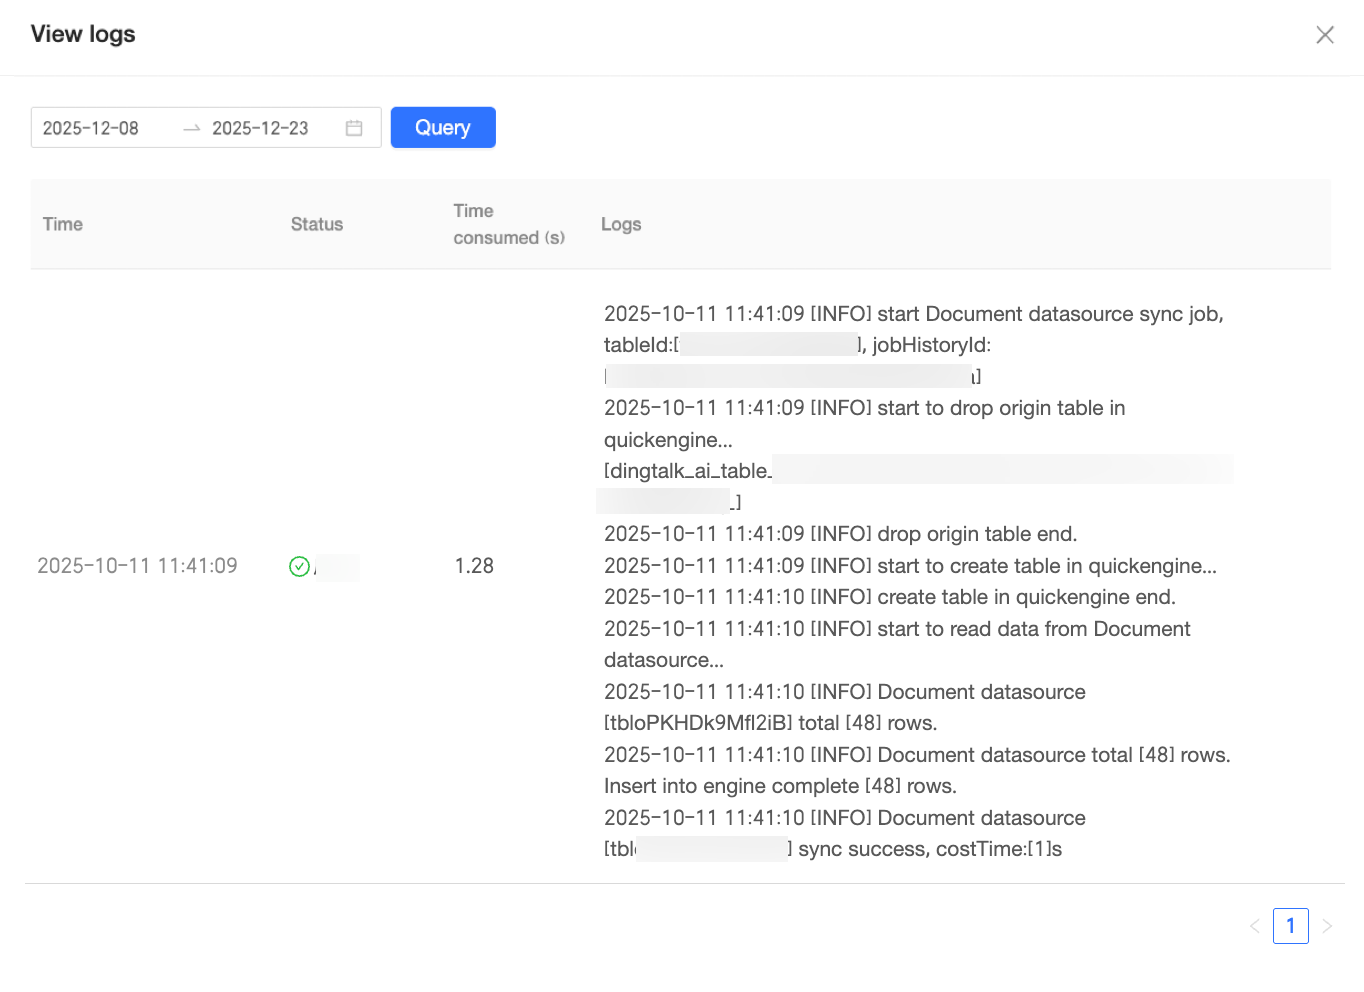
Task: Click the Status column header
Action: point(317,224)
